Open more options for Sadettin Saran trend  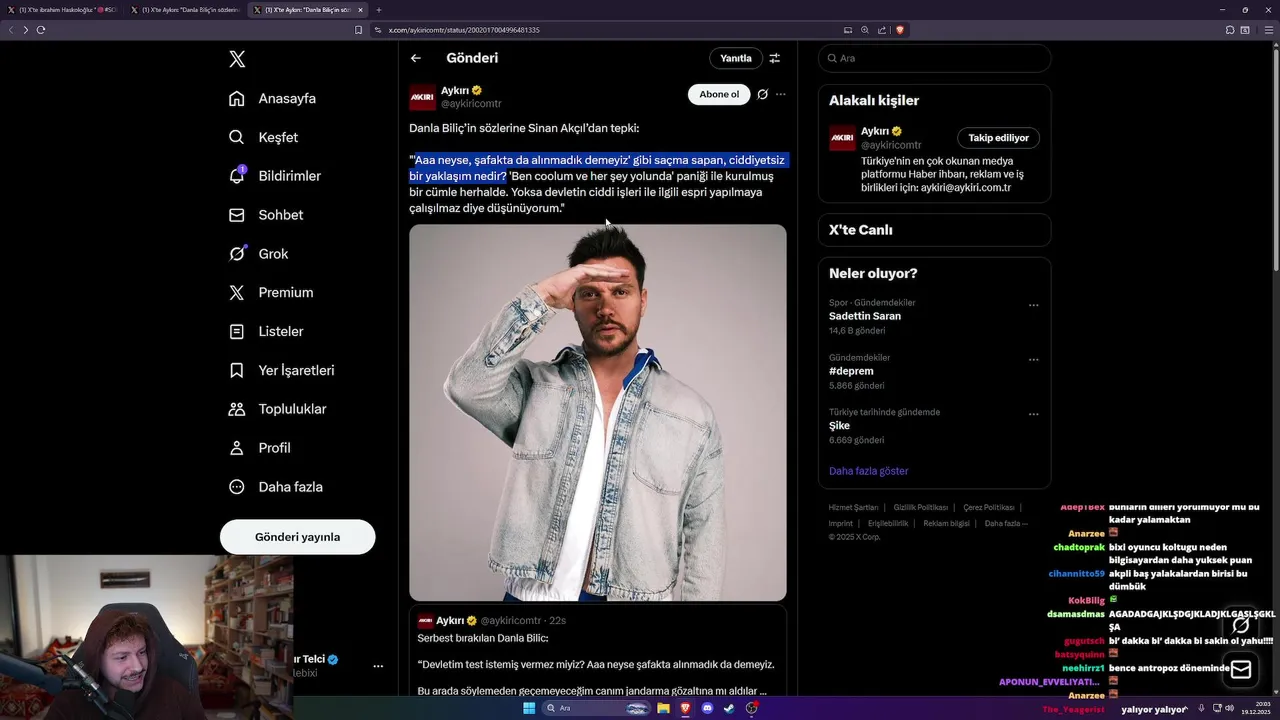tap(1034, 305)
